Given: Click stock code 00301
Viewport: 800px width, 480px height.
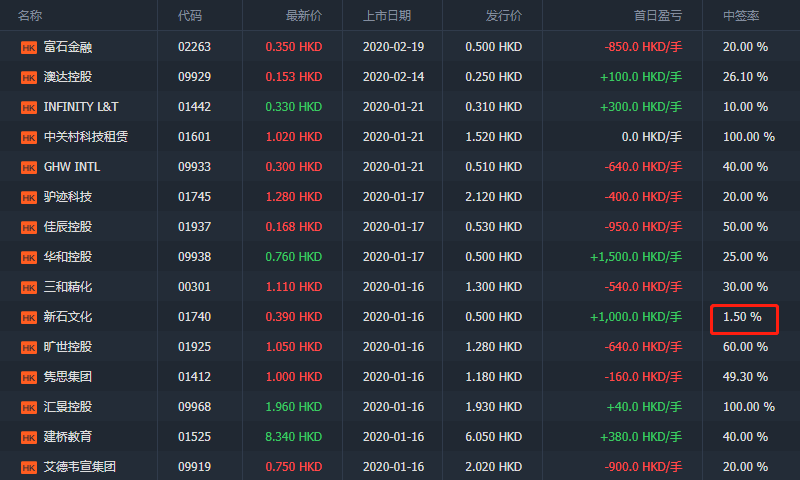Looking at the screenshot, I should pos(194,287).
